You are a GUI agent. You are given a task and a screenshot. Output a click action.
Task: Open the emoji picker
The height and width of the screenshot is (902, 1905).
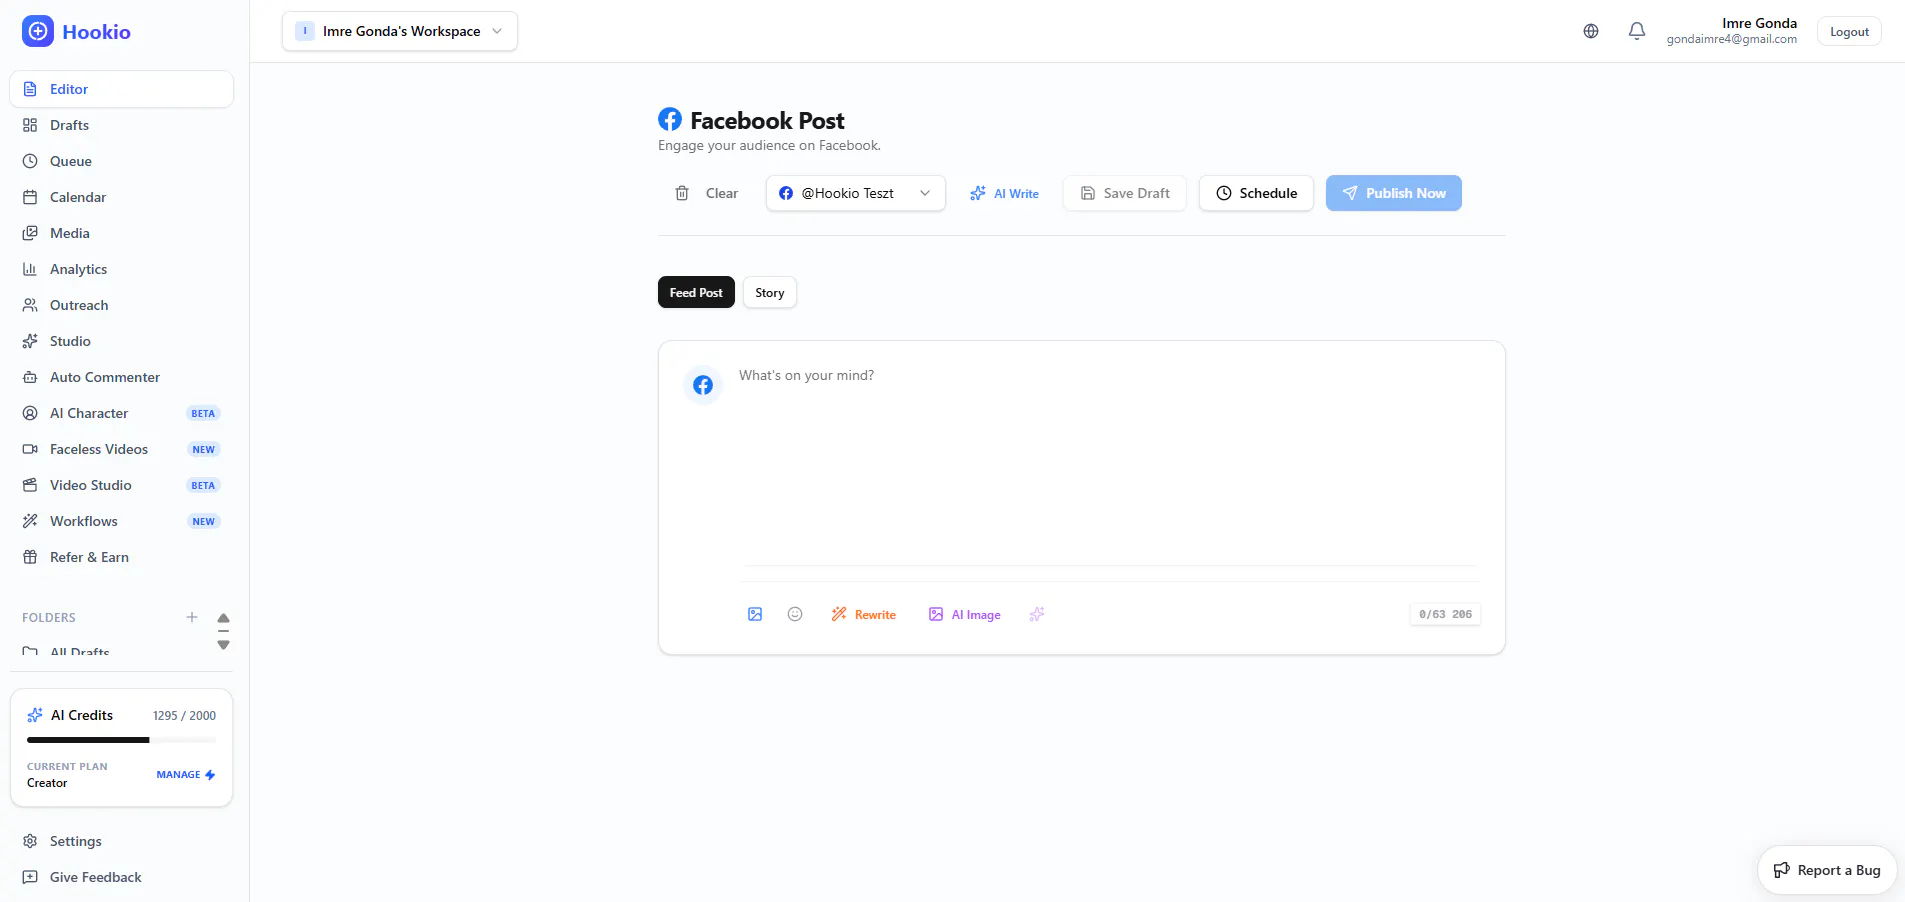point(795,614)
